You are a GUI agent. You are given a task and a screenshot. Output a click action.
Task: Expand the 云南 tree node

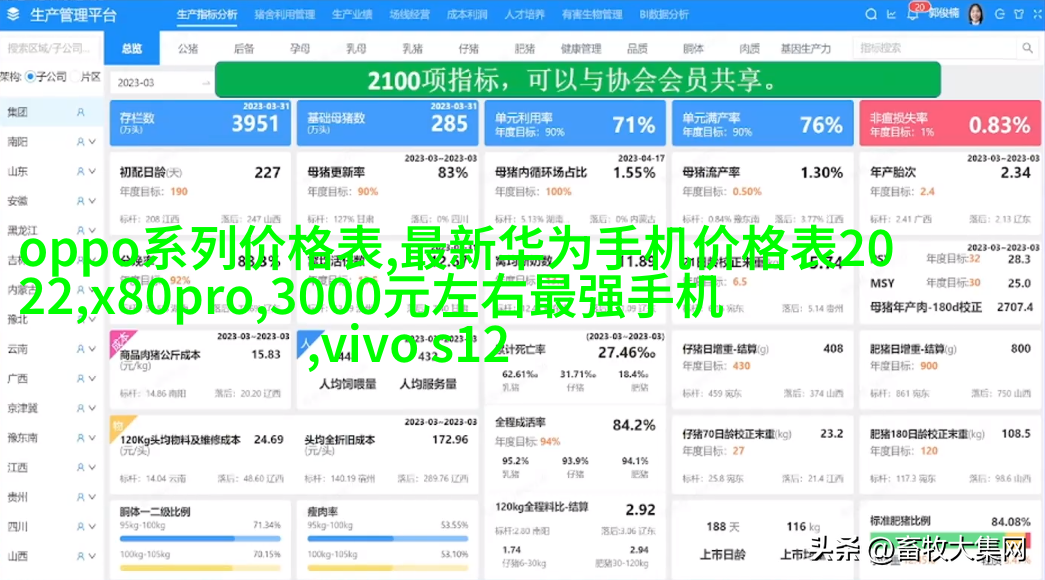coord(92,349)
